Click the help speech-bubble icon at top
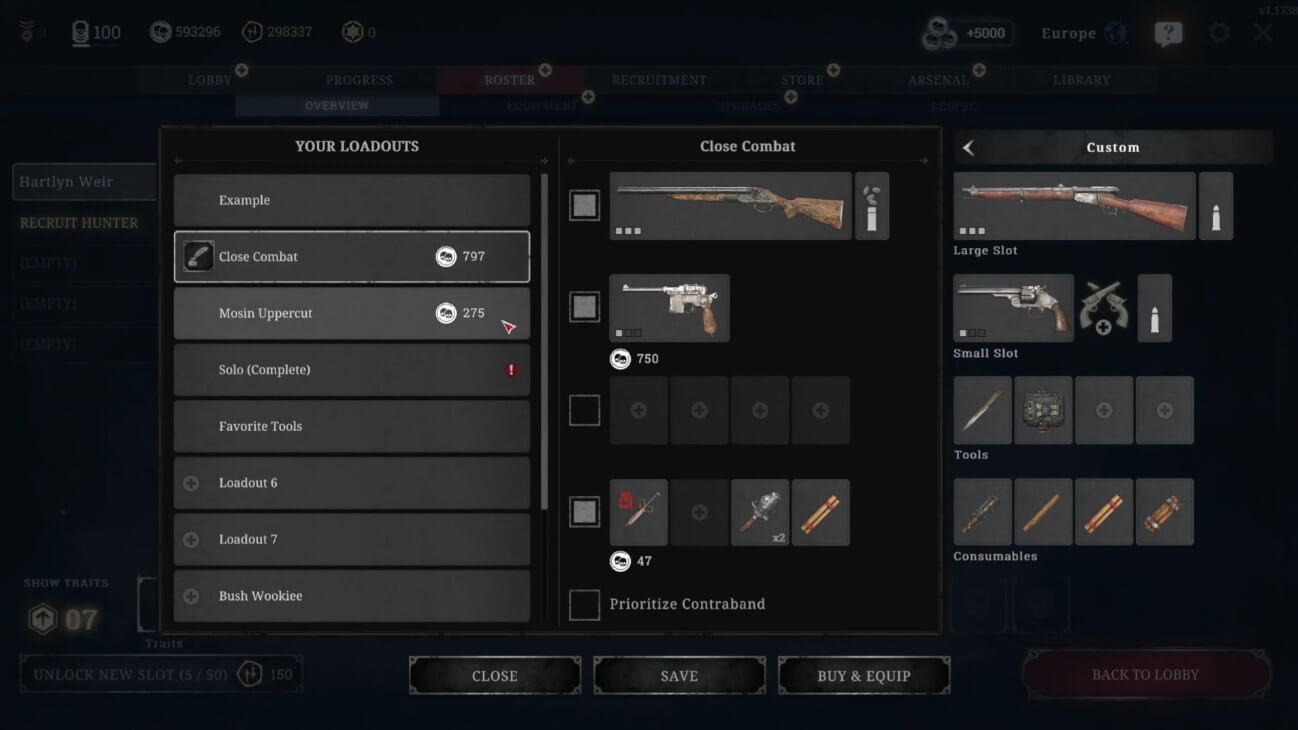1298x730 pixels. [x=1167, y=33]
